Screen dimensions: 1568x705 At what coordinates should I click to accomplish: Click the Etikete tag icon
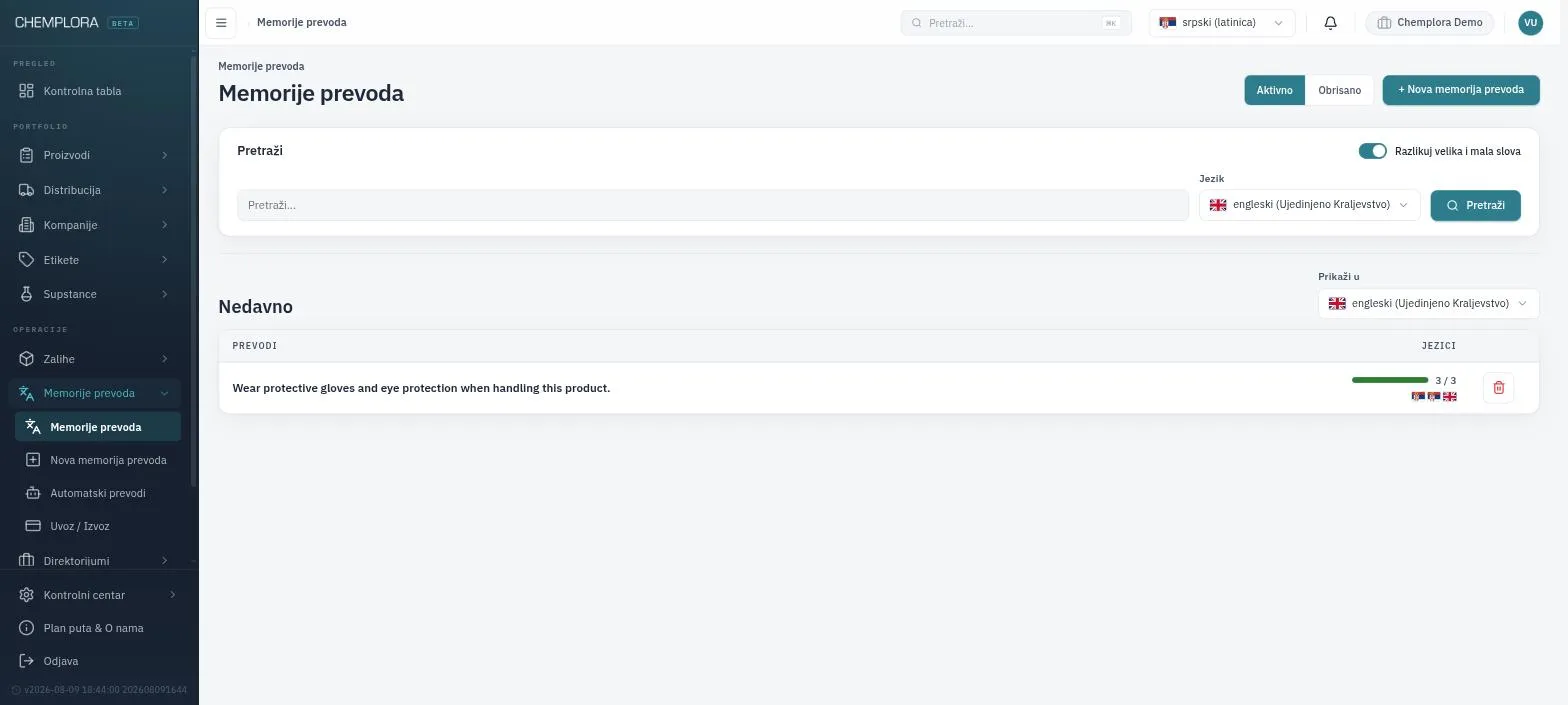[x=27, y=260]
